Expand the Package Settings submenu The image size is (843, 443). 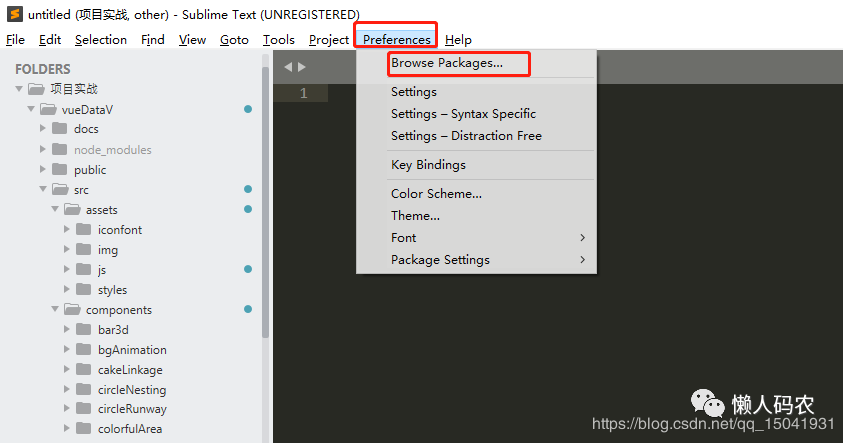pos(476,260)
